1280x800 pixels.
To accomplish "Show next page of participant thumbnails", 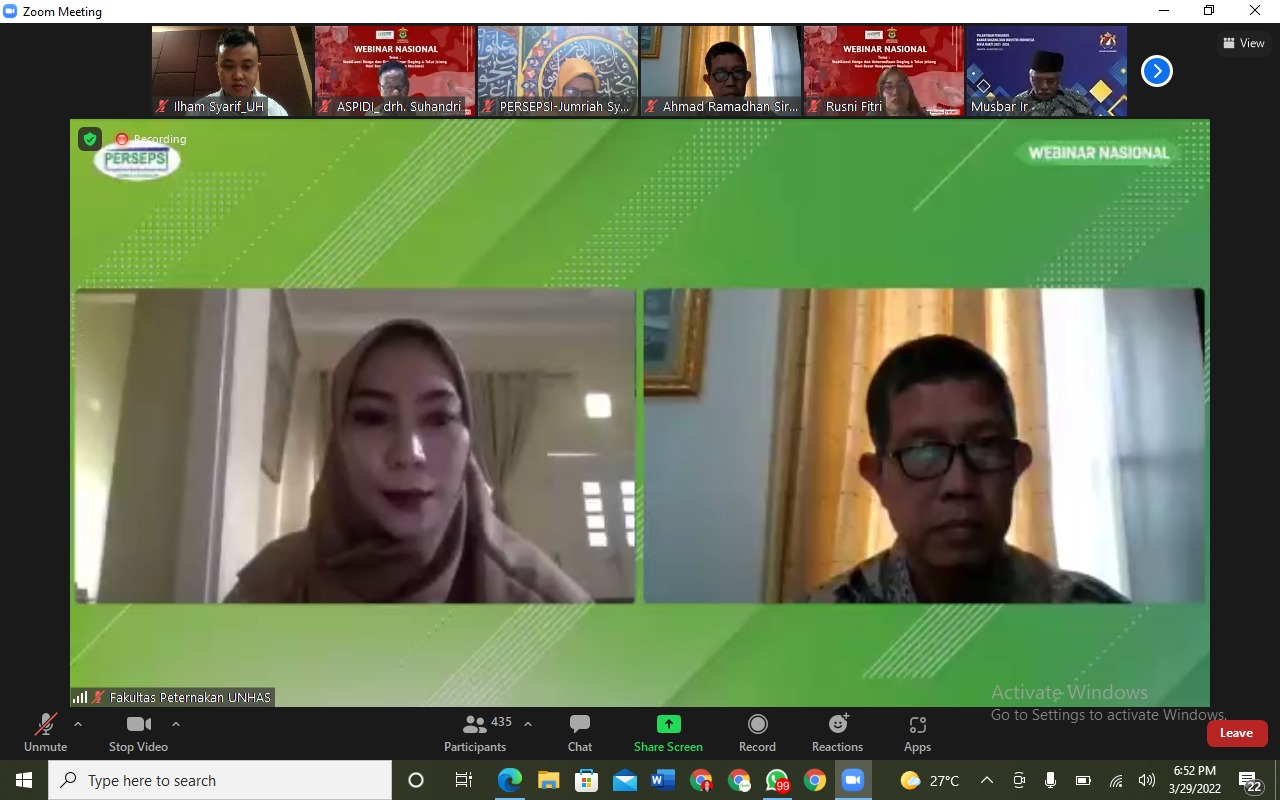I will [1157, 71].
